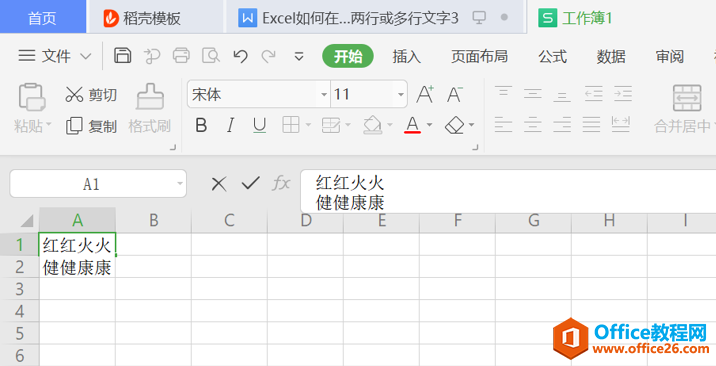Viewport: 716px width, 366px height.
Task: Go to the 公式 ribbon tab
Action: [553, 57]
